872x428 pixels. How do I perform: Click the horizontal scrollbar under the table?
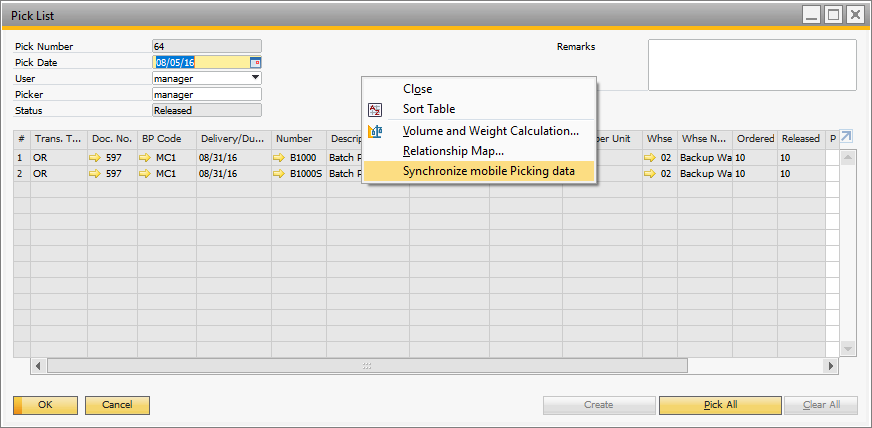367,367
